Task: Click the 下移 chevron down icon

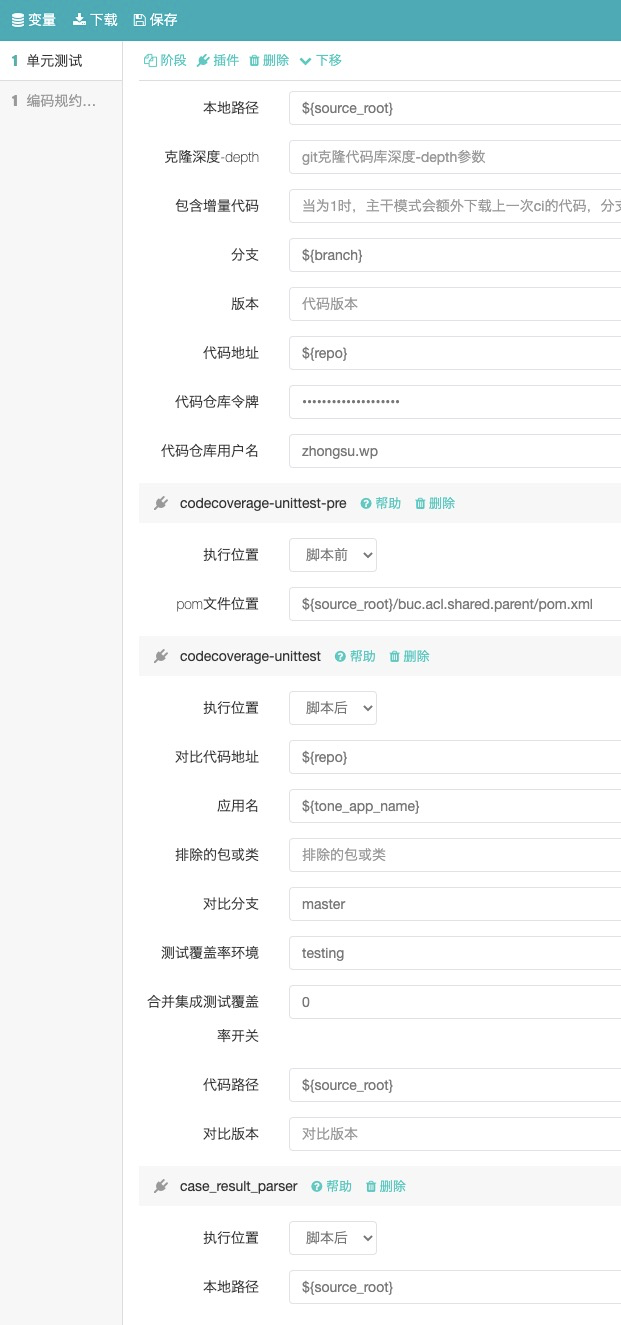Action: (x=306, y=61)
